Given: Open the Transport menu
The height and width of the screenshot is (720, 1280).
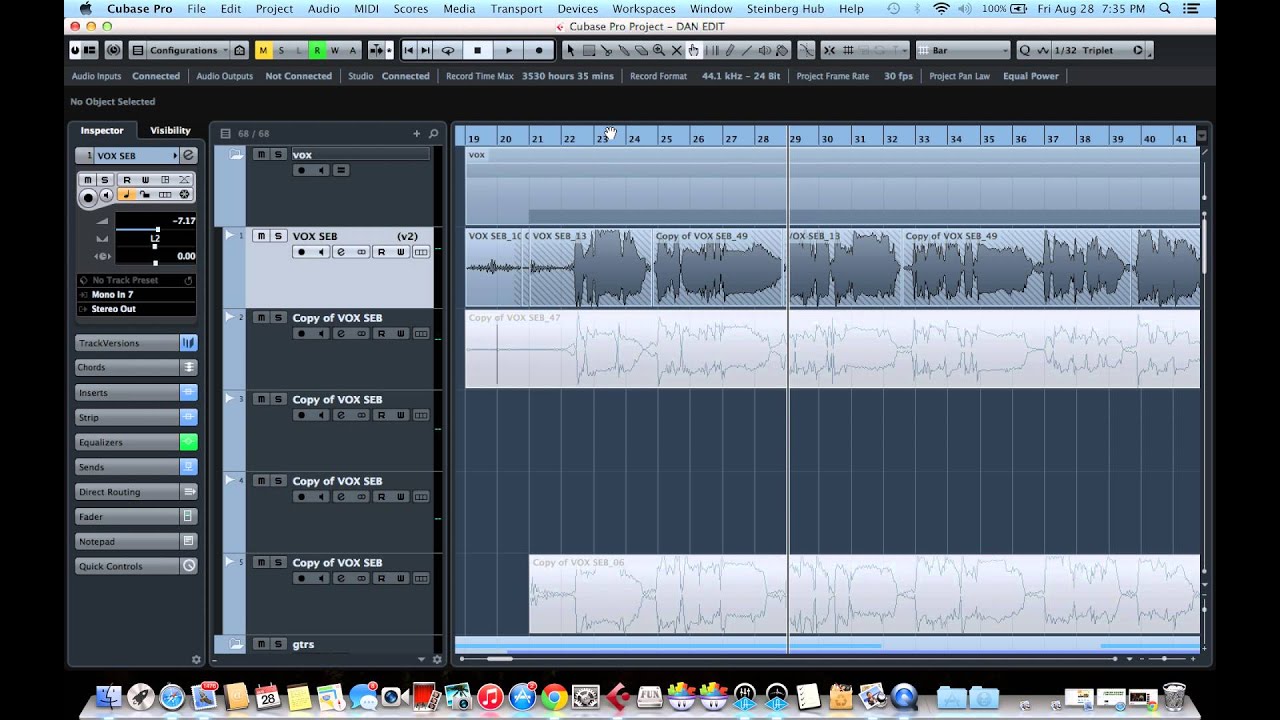Looking at the screenshot, I should (x=517, y=9).
